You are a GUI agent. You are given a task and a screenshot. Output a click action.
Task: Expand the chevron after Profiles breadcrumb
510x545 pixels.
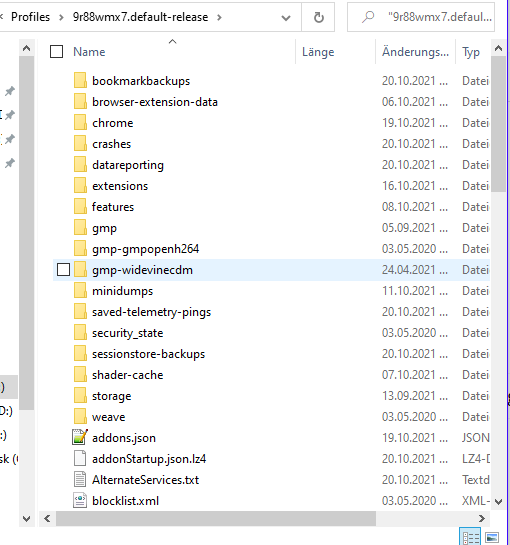pos(61,17)
